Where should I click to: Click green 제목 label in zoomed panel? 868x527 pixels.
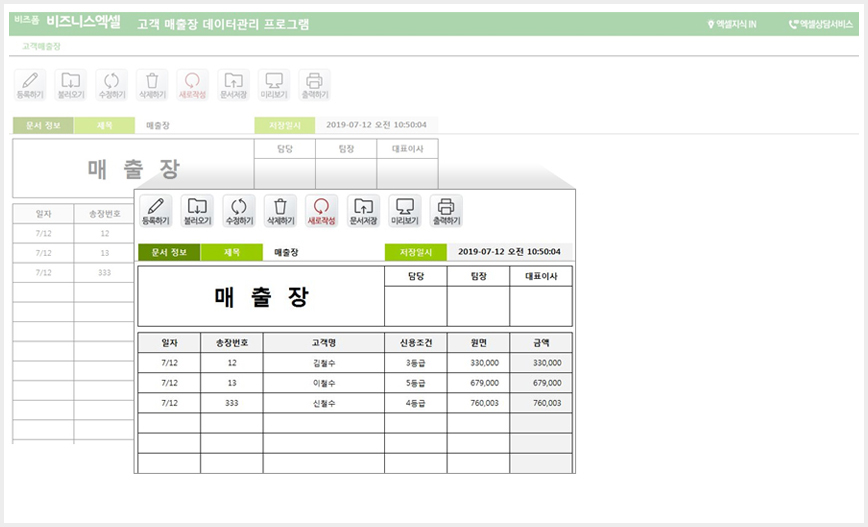[x=232, y=252]
